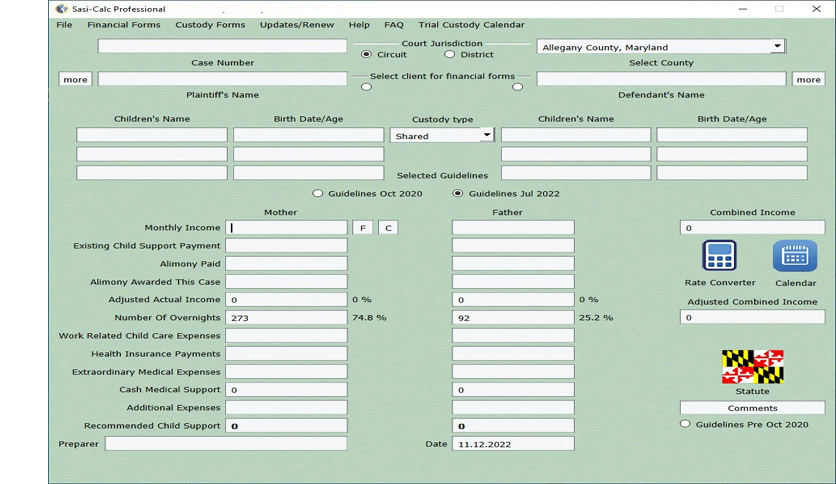The width and height of the screenshot is (836, 484).
Task: Choose the Plaintiff as financial forms client
Action: coord(366,87)
